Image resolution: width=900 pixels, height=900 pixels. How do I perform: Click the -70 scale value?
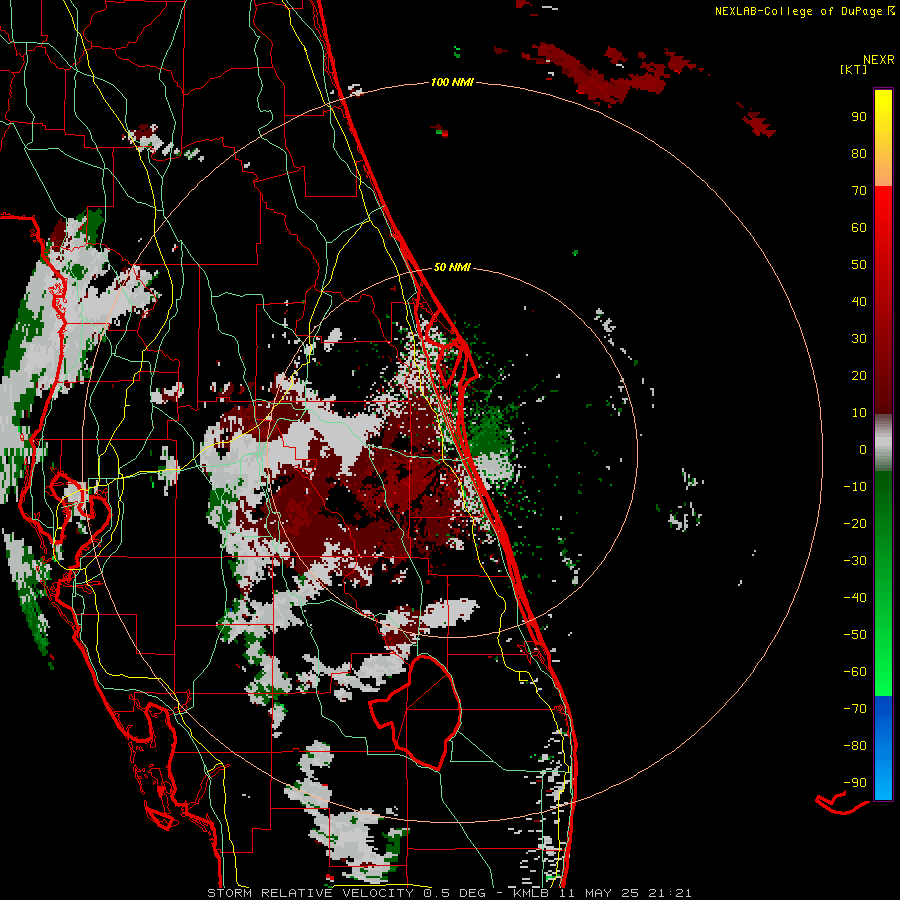tap(855, 709)
